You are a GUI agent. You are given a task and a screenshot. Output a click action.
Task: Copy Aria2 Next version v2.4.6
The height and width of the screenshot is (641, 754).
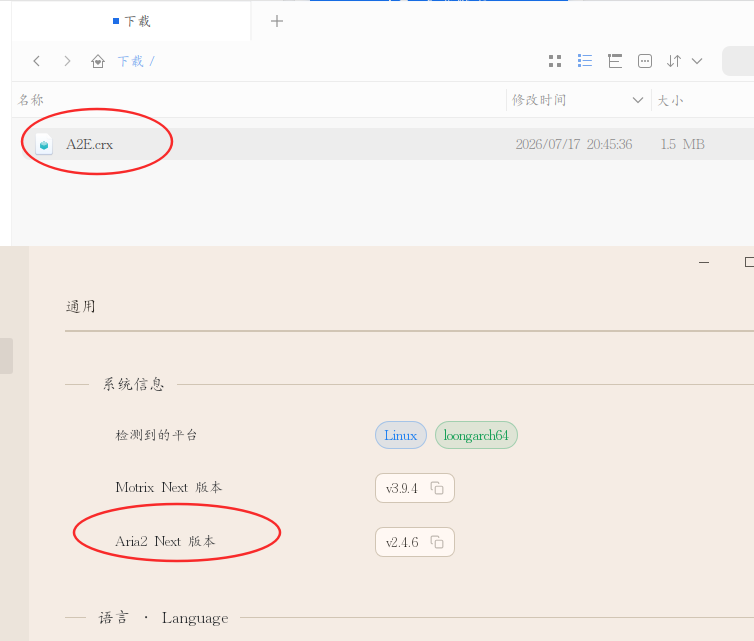437,542
